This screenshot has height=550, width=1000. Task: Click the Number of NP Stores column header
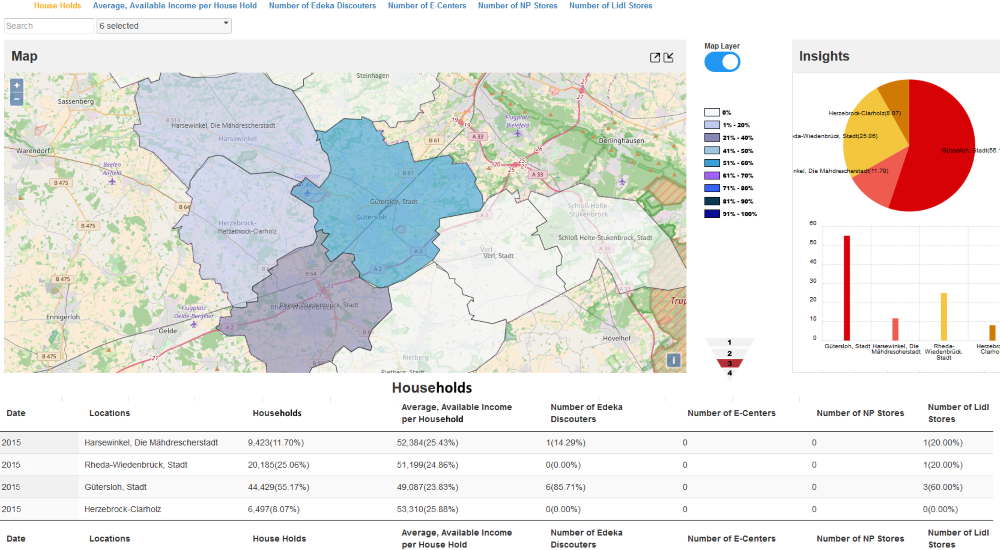(860, 413)
